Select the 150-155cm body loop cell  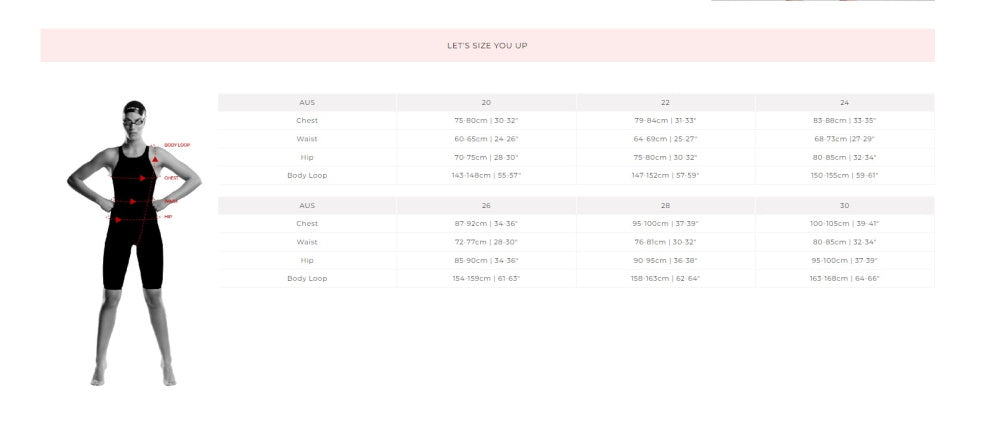(844, 175)
